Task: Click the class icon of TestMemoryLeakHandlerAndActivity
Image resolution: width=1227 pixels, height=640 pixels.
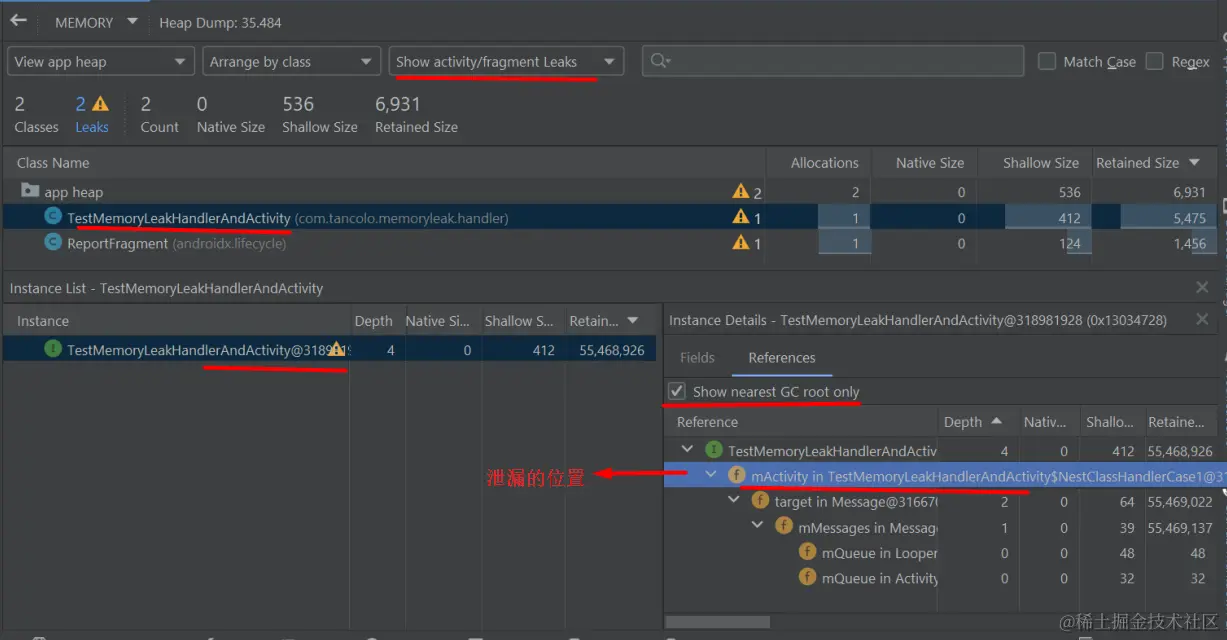Action: pos(52,217)
